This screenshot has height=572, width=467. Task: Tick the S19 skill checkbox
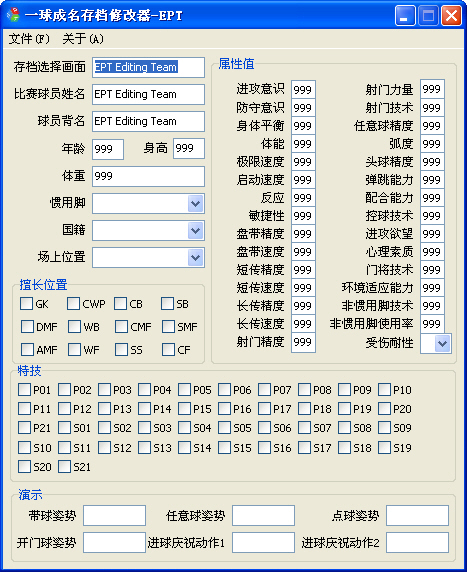[x=384, y=447]
